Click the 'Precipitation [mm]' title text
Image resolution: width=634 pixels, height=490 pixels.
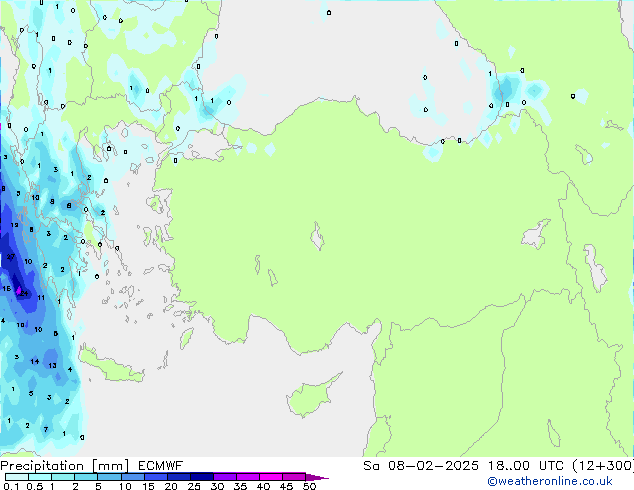pyautogui.click(x=65, y=466)
